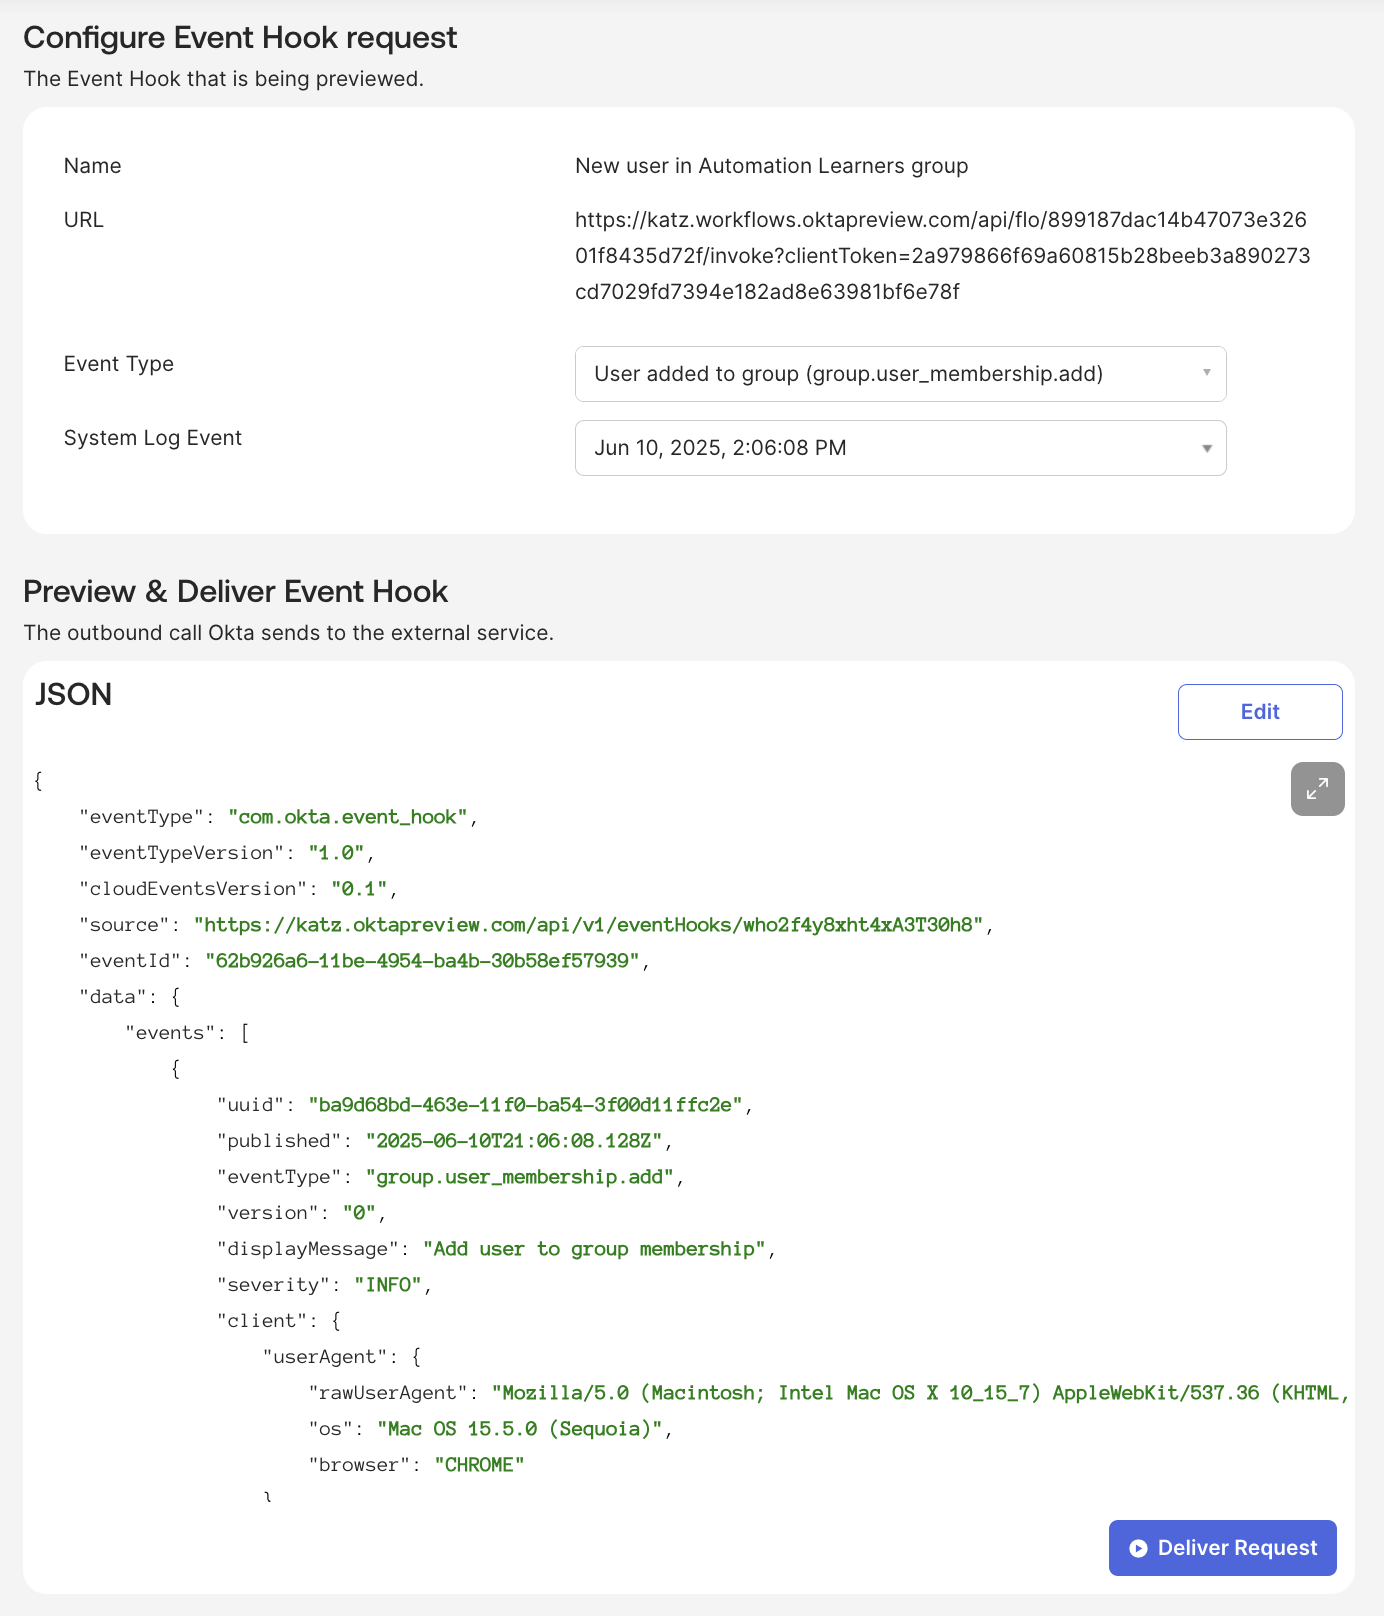Click the Event Type dropdown chevron arrow
This screenshot has height=1616, width=1384.
click(x=1206, y=374)
